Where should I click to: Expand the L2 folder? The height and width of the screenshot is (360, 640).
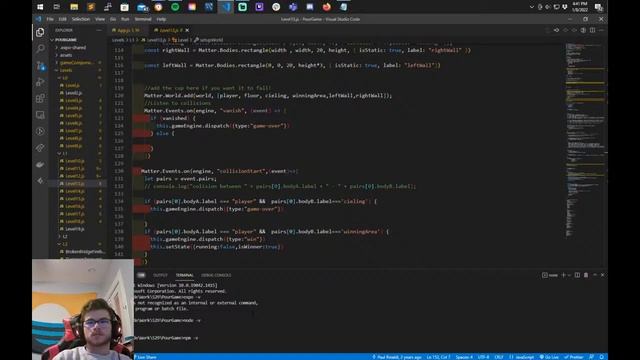click(x=78, y=236)
